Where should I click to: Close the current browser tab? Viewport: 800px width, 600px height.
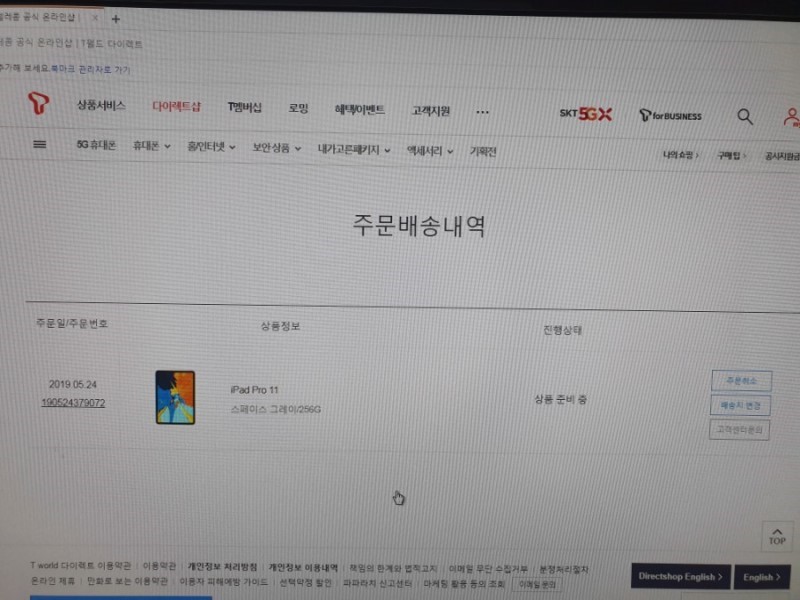coord(95,18)
